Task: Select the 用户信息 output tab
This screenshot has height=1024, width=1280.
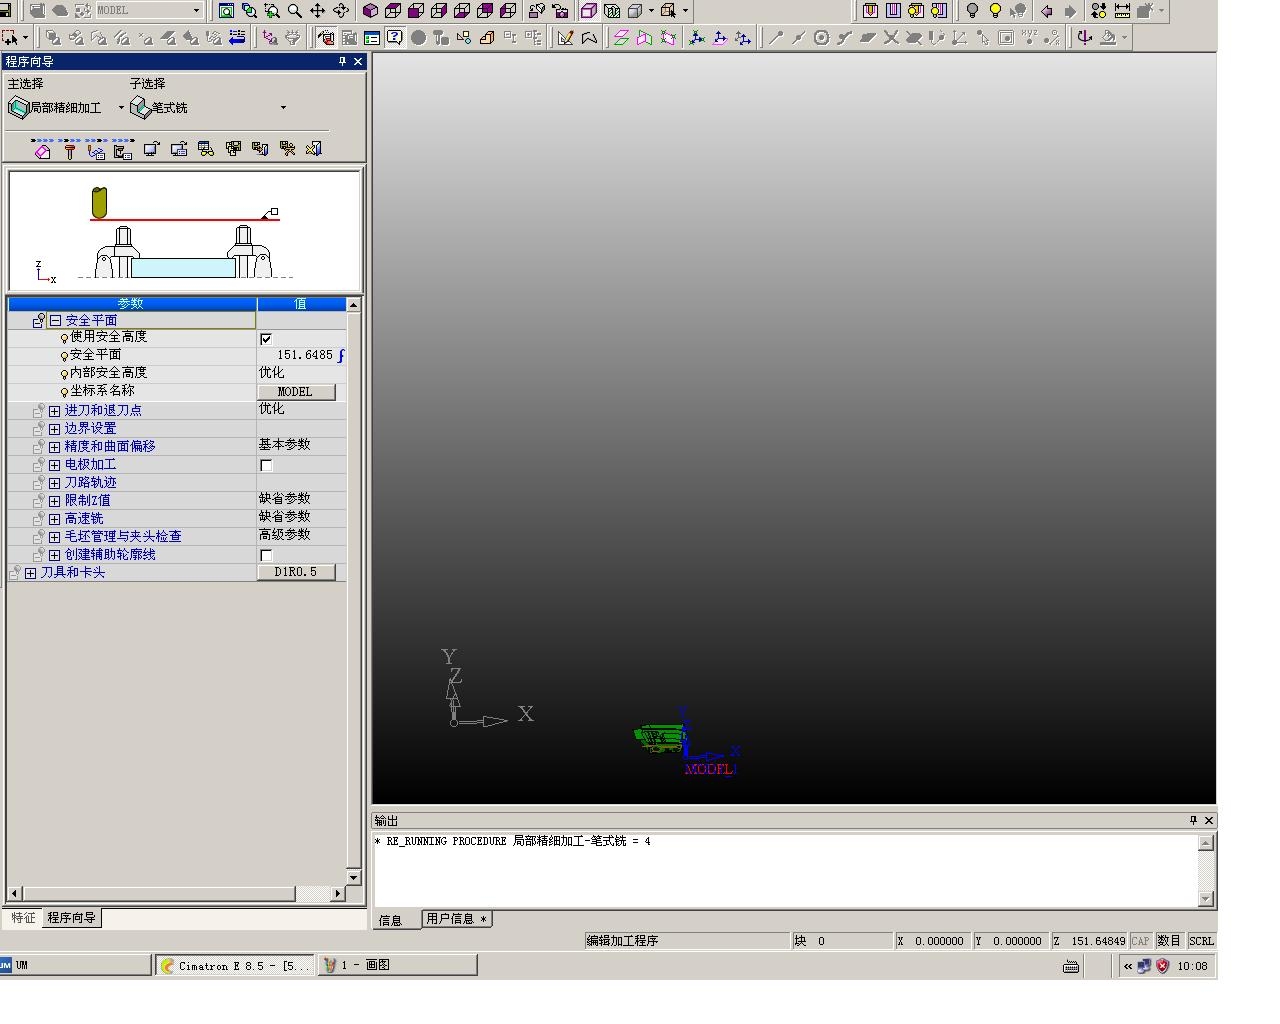Action: pyautogui.click(x=456, y=919)
